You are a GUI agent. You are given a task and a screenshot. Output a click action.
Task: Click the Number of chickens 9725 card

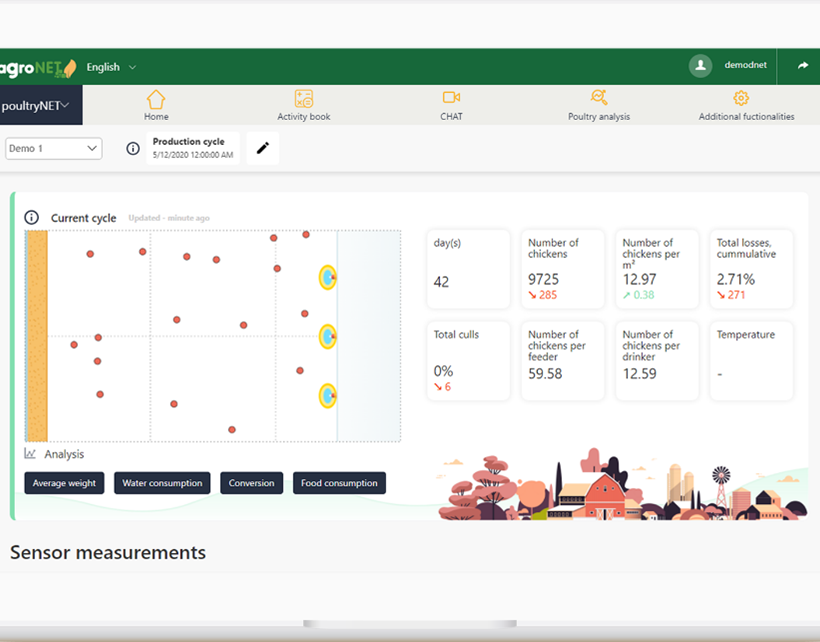tap(563, 269)
